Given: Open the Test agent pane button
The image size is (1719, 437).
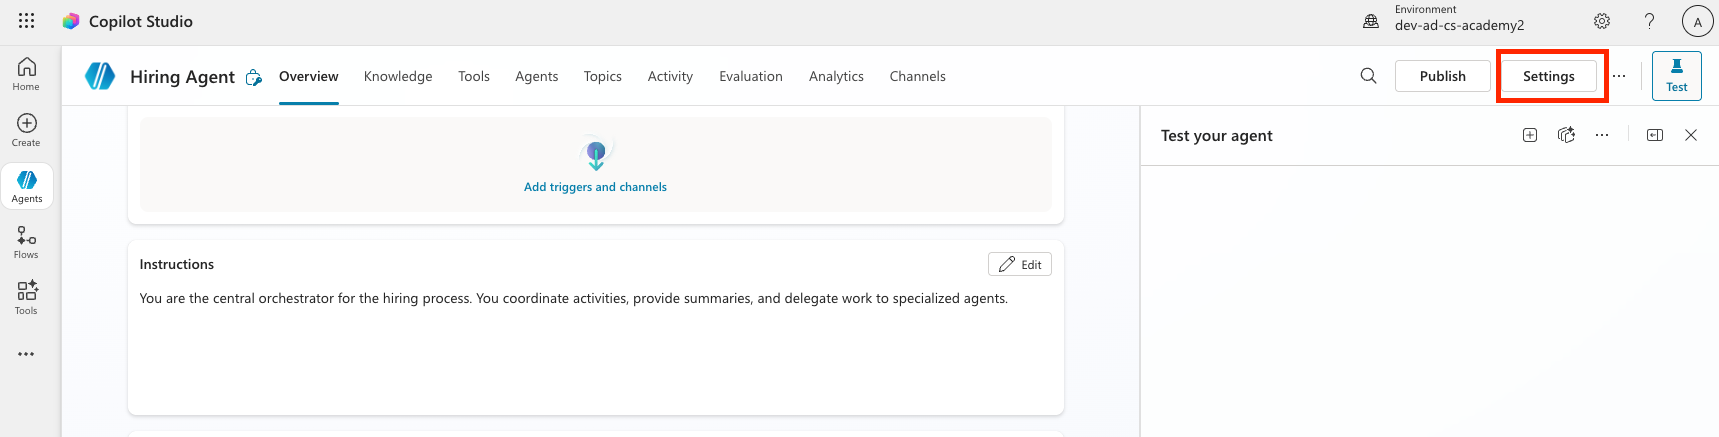Looking at the screenshot, I should [1676, 76].
